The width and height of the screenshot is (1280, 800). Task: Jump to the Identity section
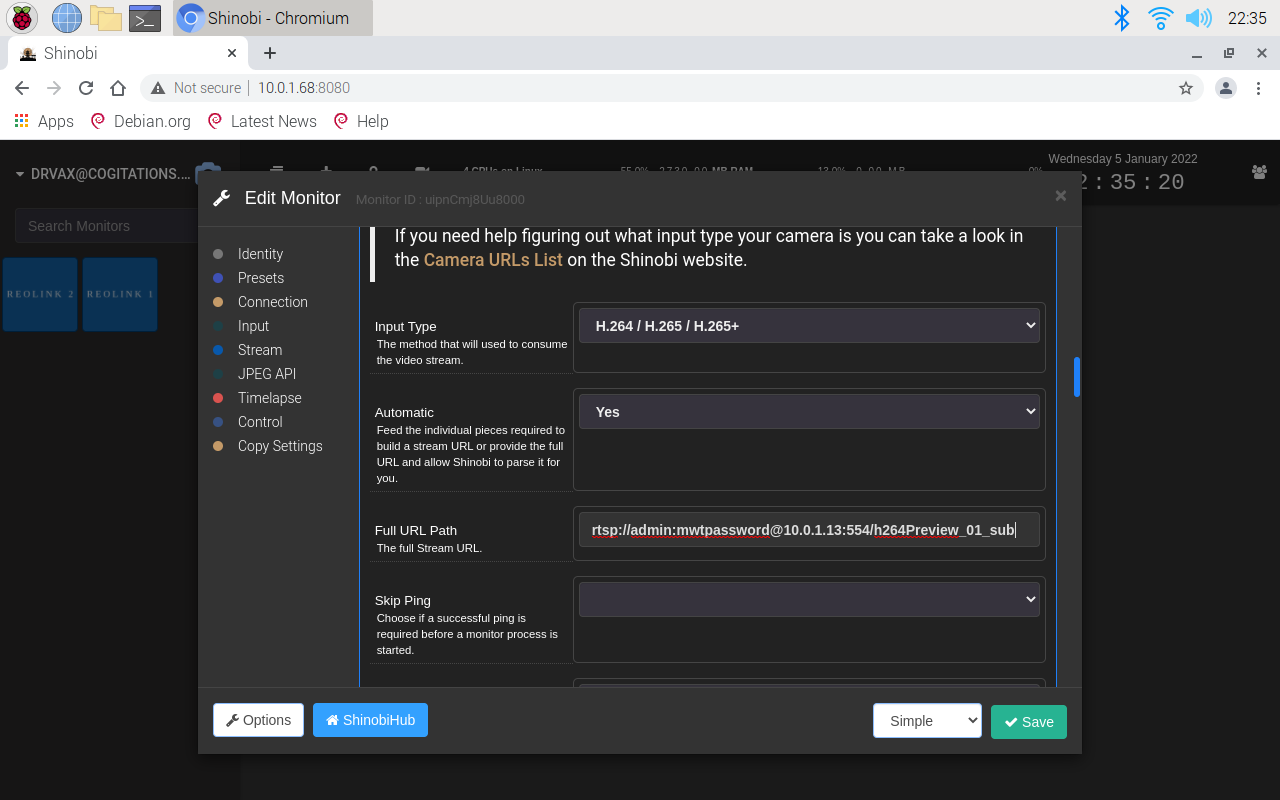260,254
